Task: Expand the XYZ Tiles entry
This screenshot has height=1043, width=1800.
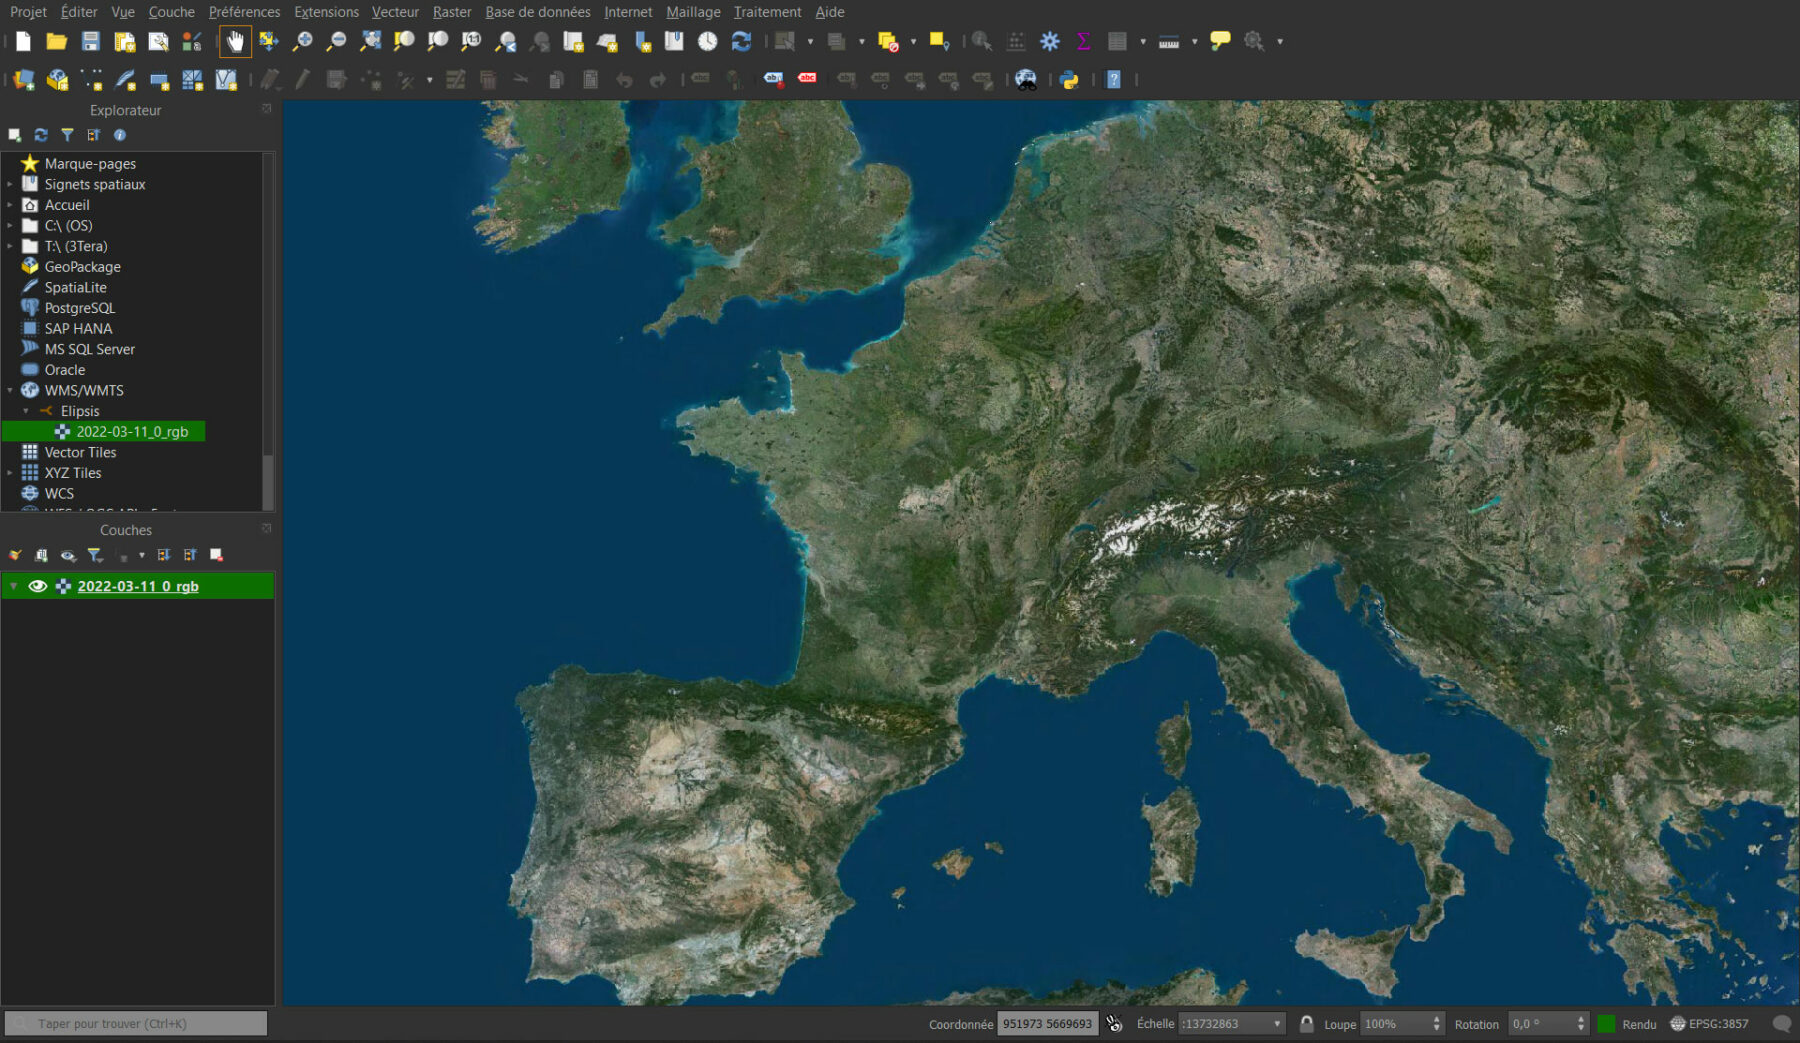Action: click(x=9, y=472)
